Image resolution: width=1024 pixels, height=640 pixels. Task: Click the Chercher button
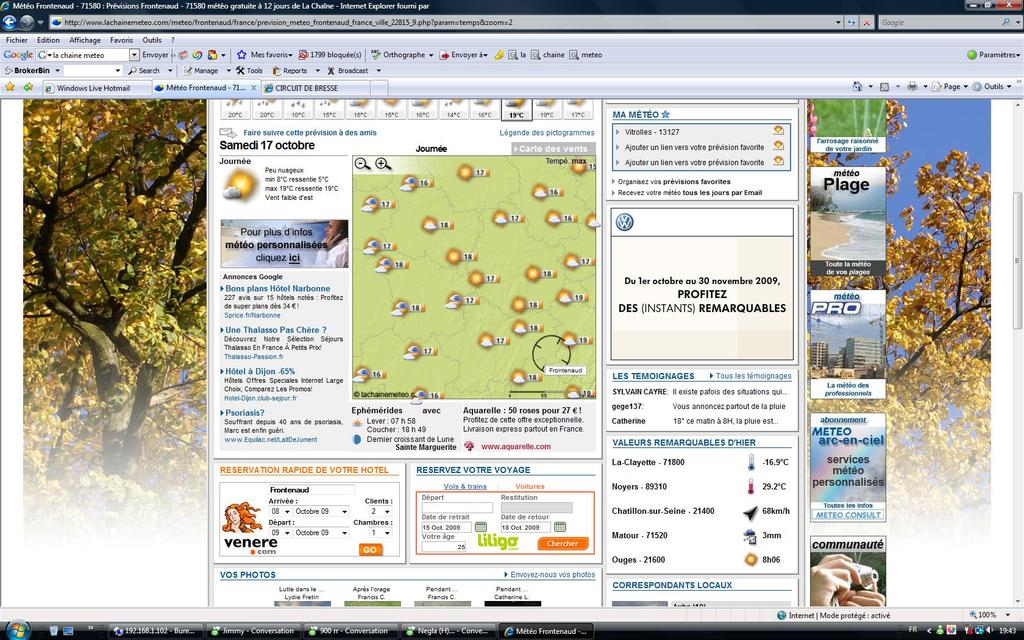pos(563,544)
